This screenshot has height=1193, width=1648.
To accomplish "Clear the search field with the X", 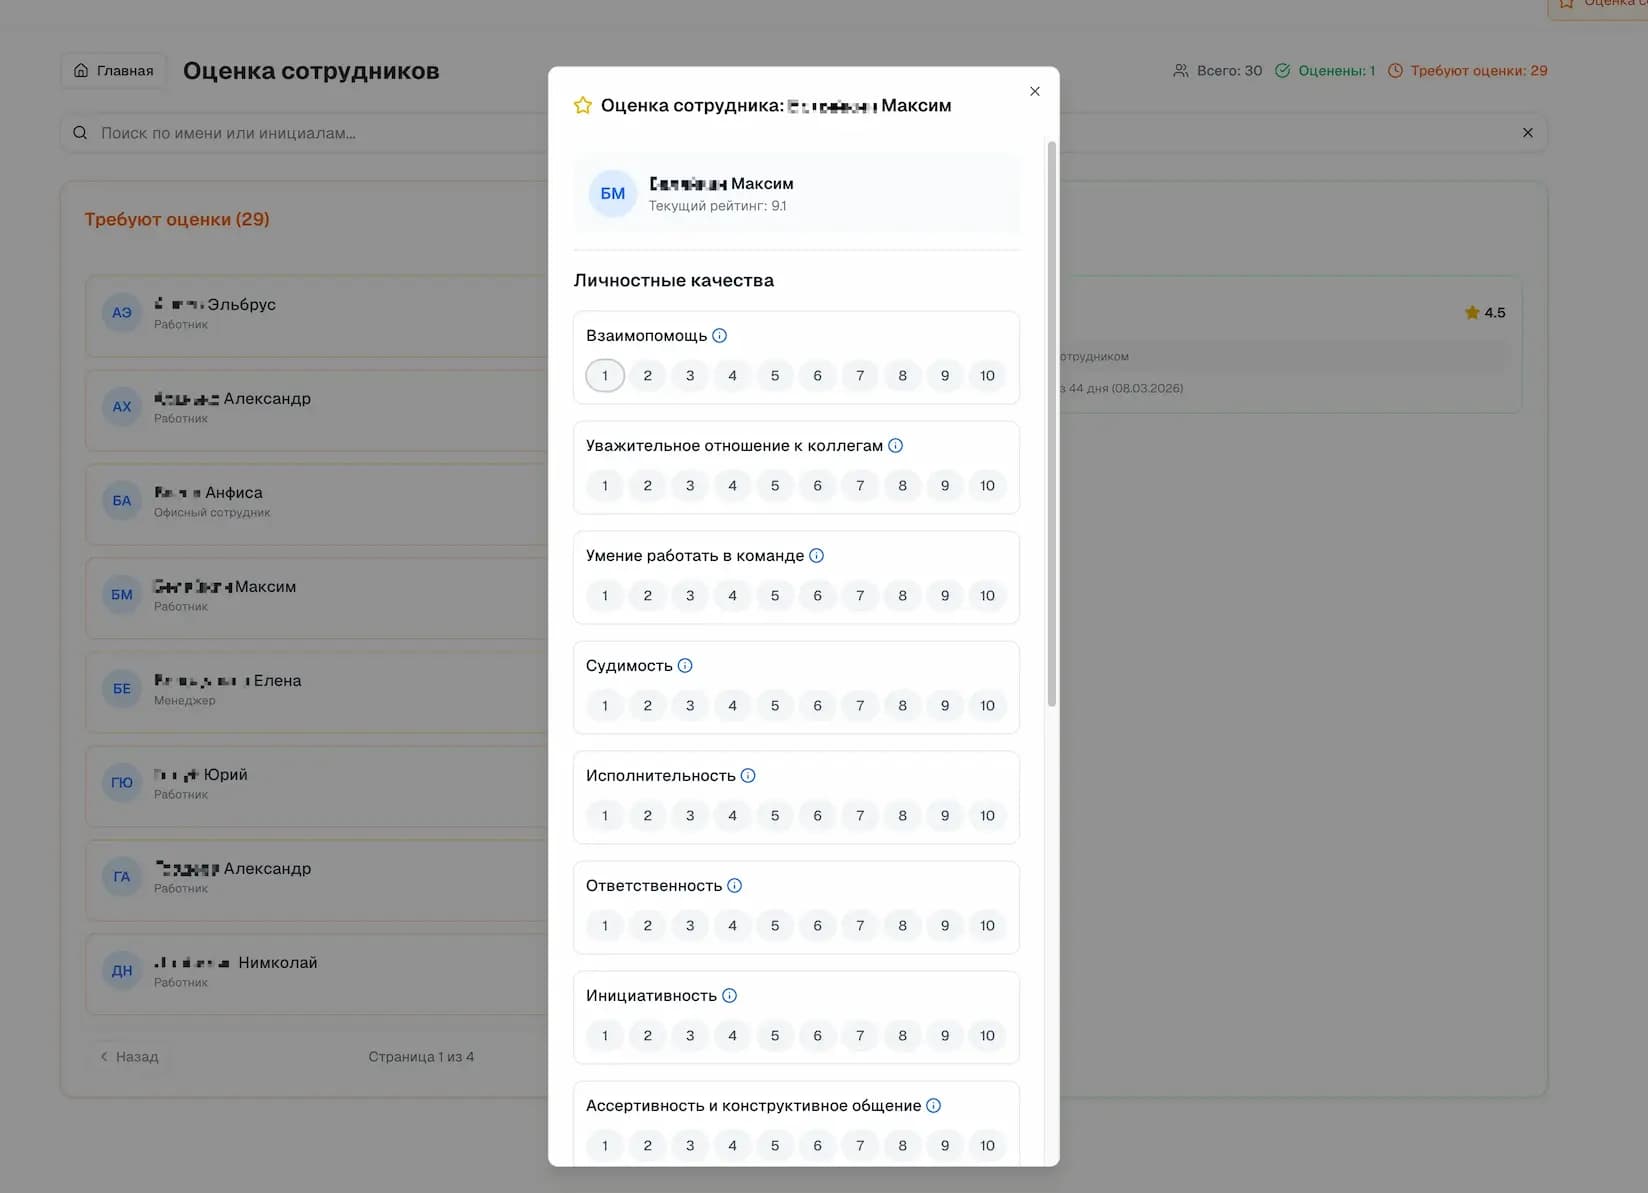I will [1527, 132].
